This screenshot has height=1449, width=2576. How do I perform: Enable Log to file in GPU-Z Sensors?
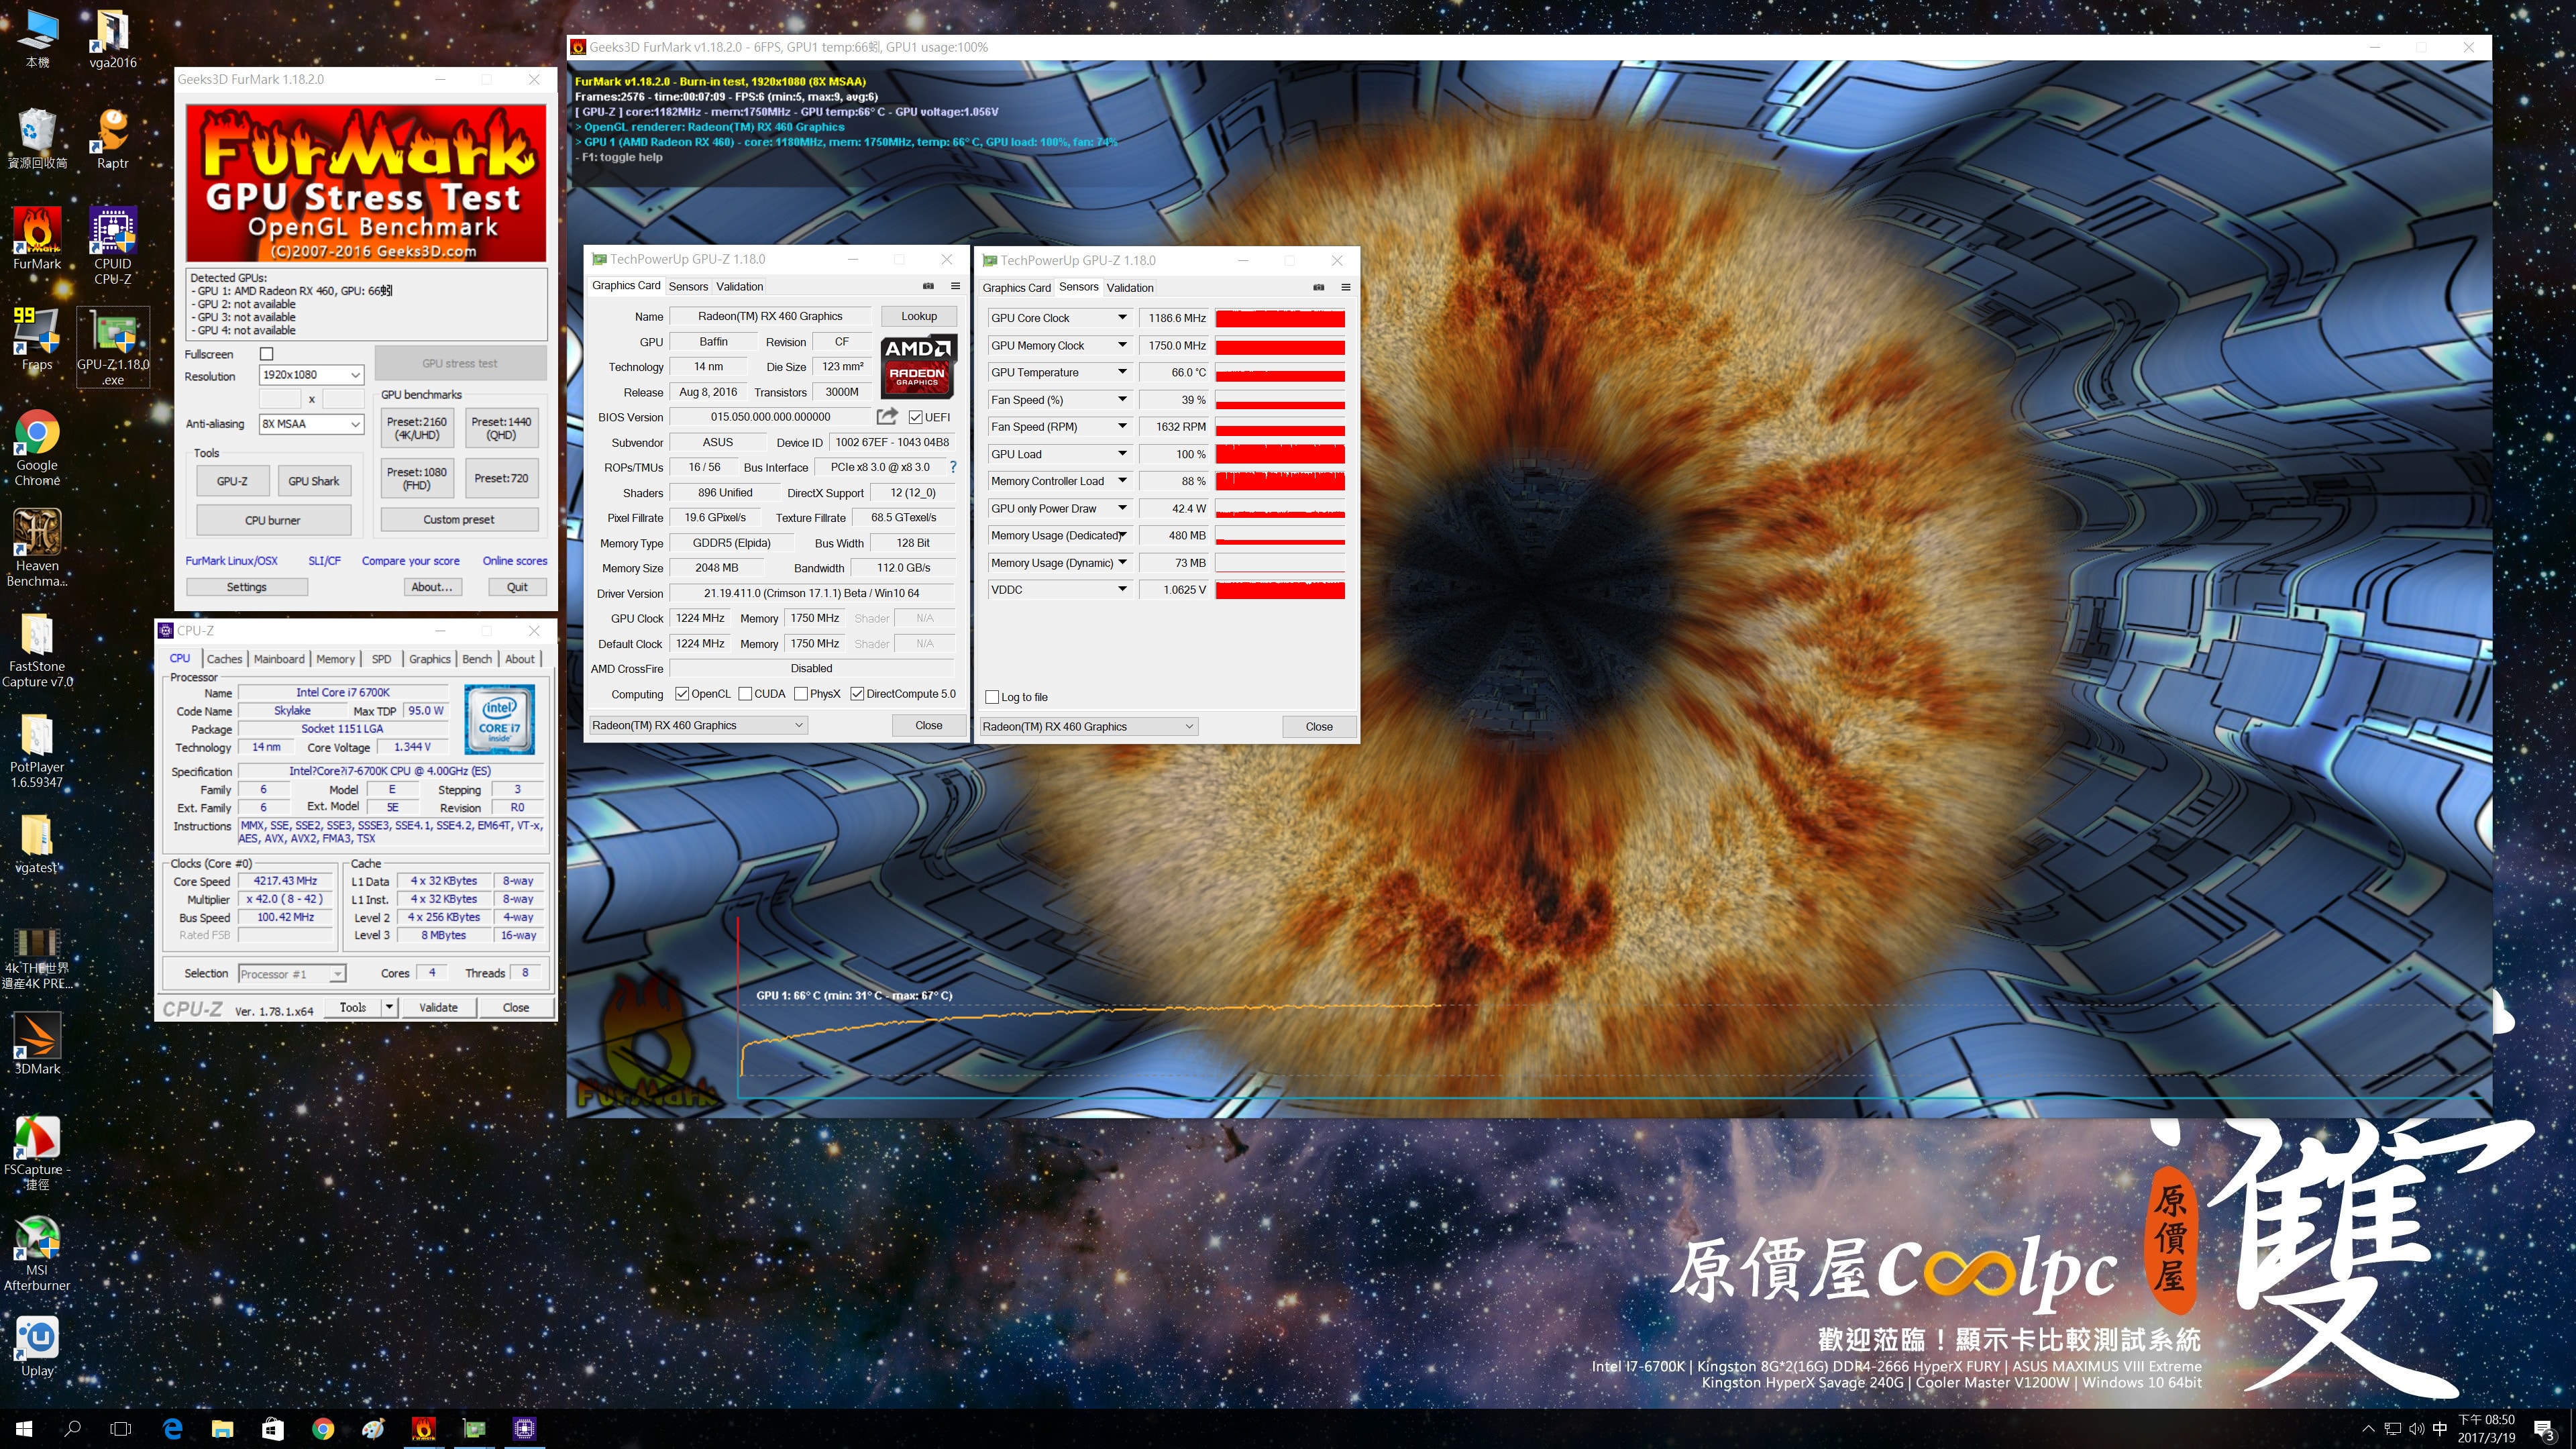[992, 697]
